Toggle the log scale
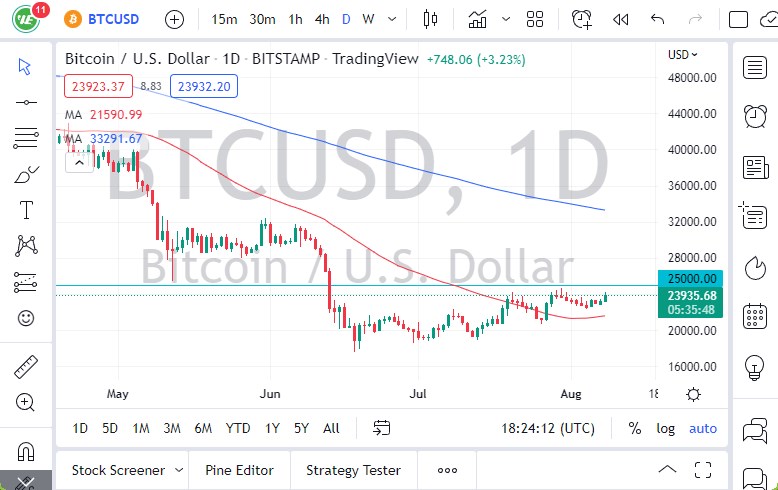This screenshot has height=490, width=778. pos(665,428)
